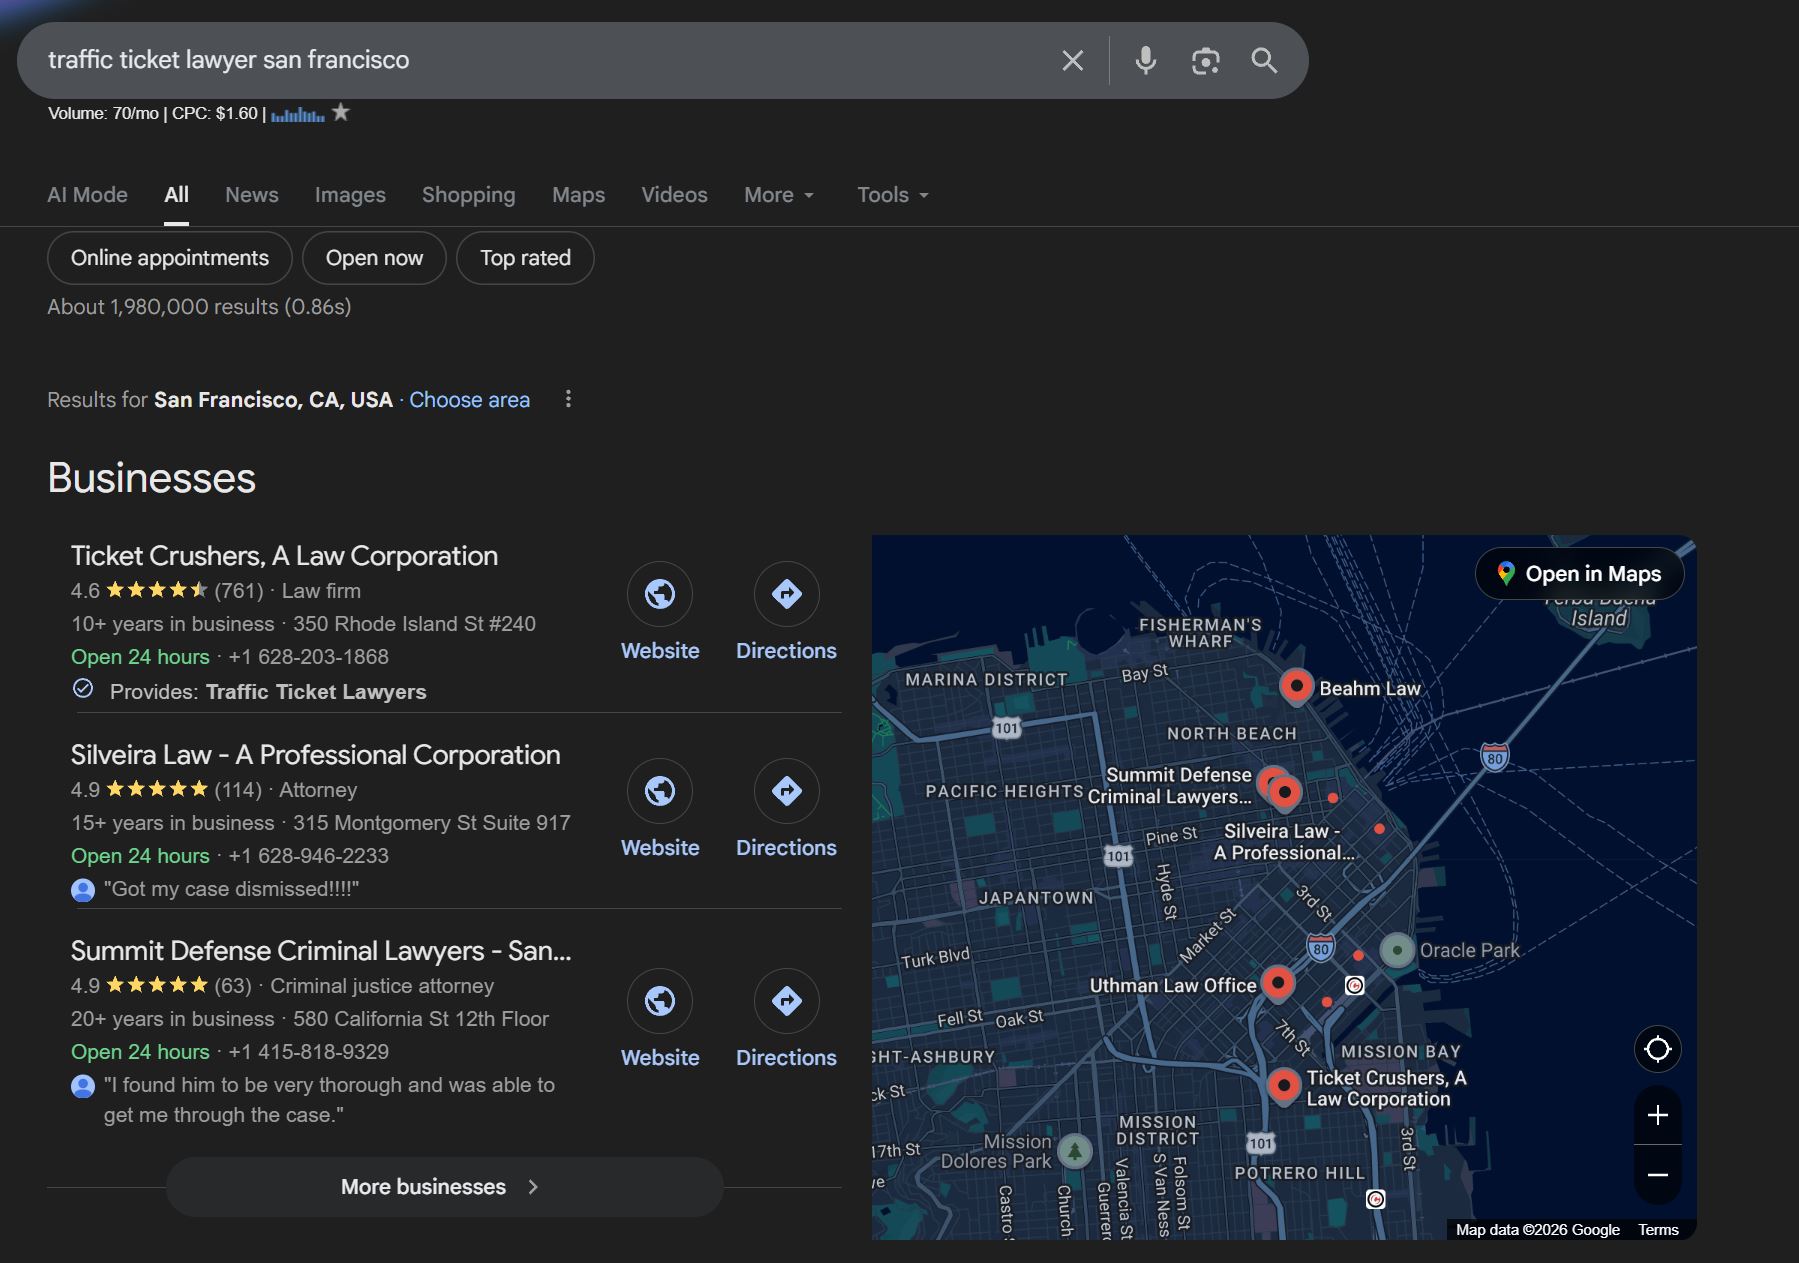Enable the Open now filter
Screen dimensions: 1799x1263
coord(373,257)
